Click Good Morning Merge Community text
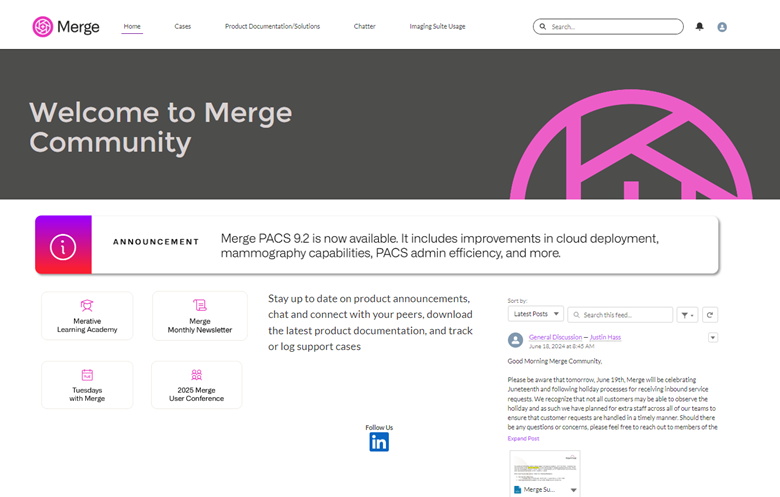 [x=555, y=361]
